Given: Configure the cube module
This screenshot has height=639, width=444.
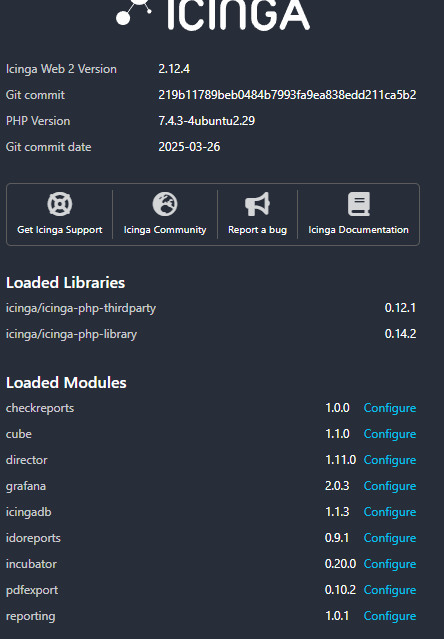Looking at the screenshot, I should 390,434.
